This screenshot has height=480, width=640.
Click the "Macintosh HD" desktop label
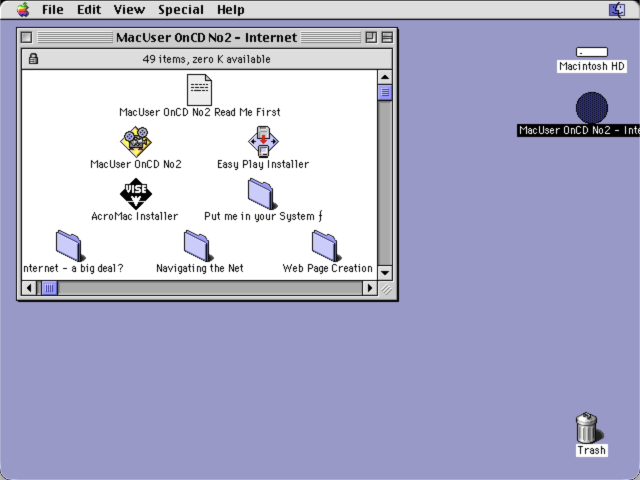tap(591, 66)
